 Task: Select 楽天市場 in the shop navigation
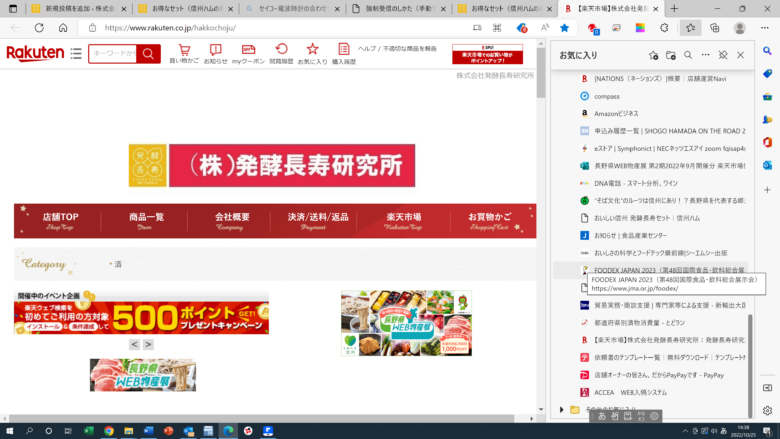[403, 221]
